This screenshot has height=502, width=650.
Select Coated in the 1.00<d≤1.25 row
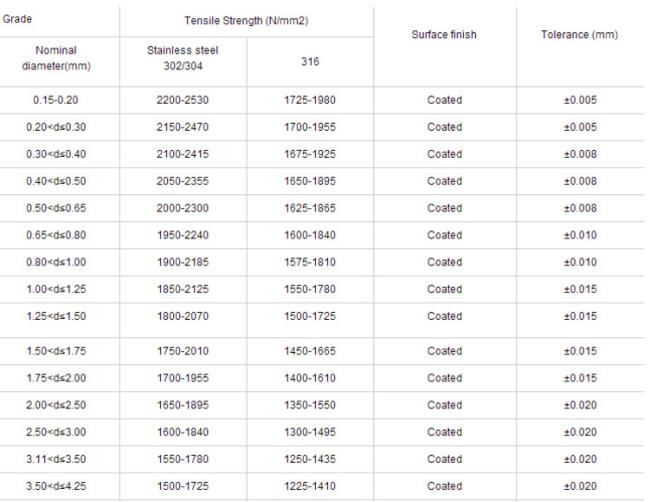point(444,289)
